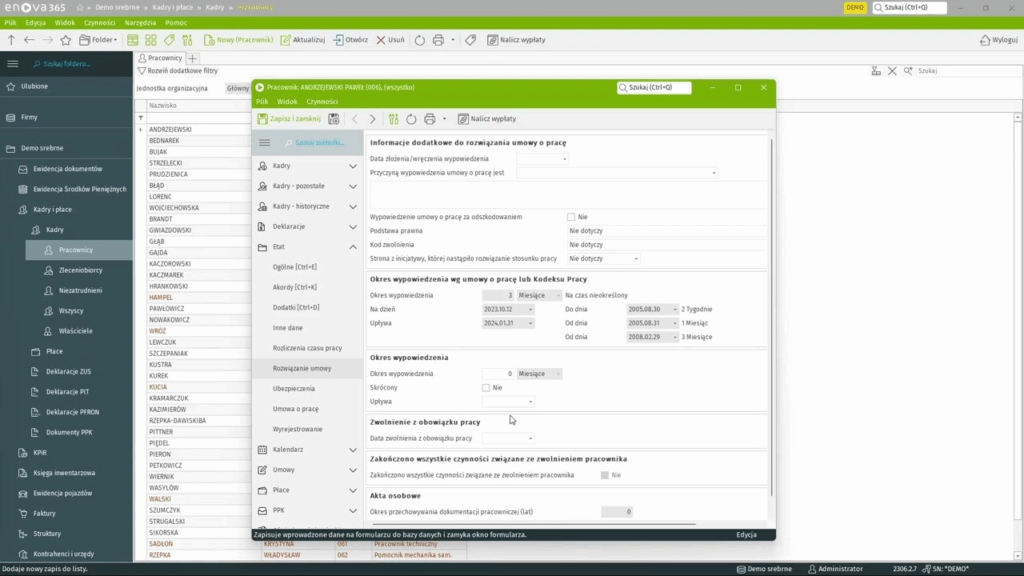1024x576 pixels.
Task: Click the star favorites icon in main toolbar
Action: (66, 40)
